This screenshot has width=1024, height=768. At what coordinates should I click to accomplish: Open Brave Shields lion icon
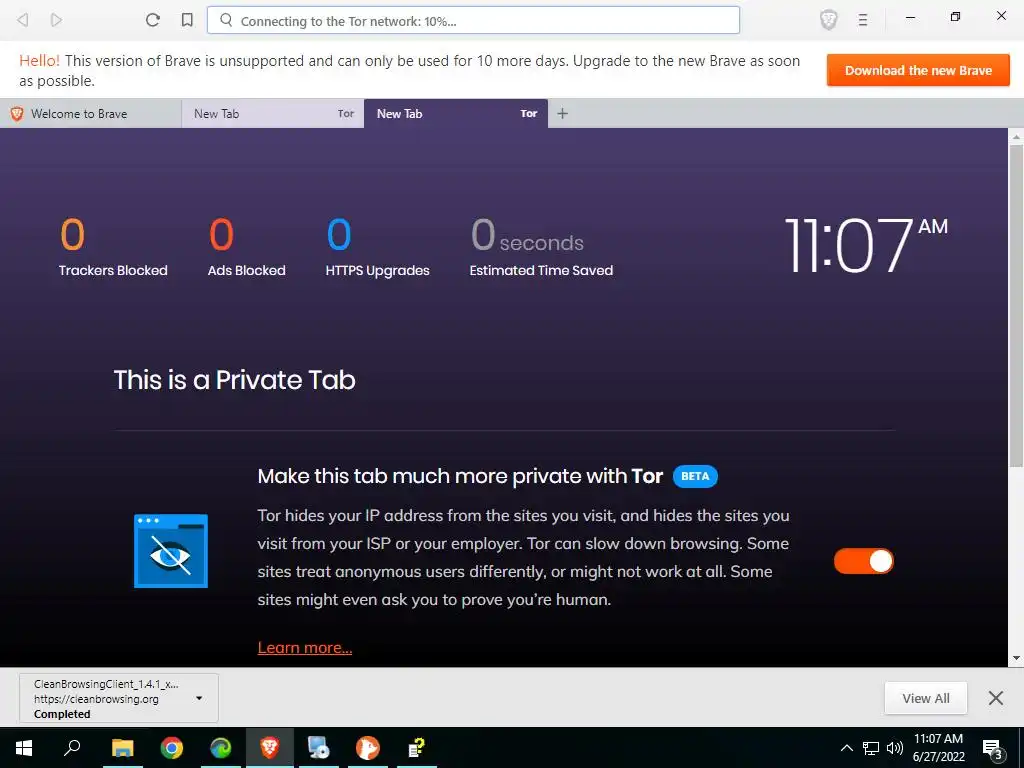click(828, 20)
